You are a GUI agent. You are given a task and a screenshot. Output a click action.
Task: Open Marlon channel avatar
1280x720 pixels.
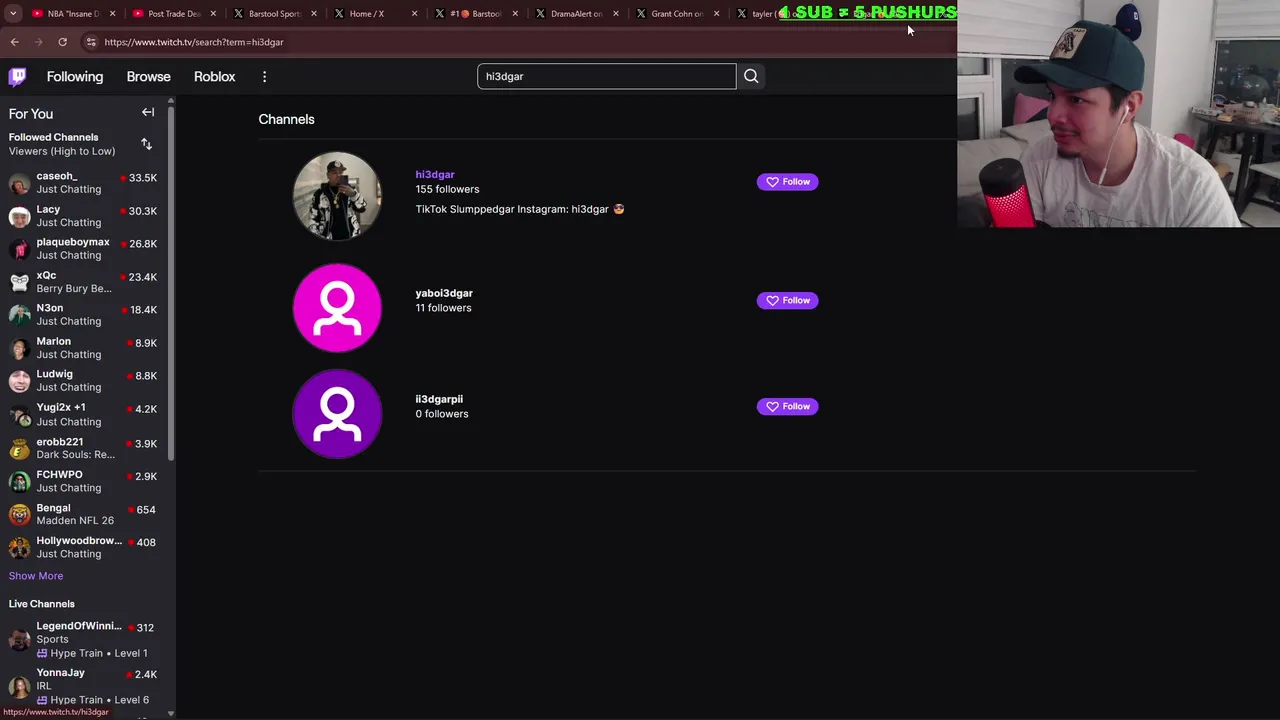coord(19,348)
